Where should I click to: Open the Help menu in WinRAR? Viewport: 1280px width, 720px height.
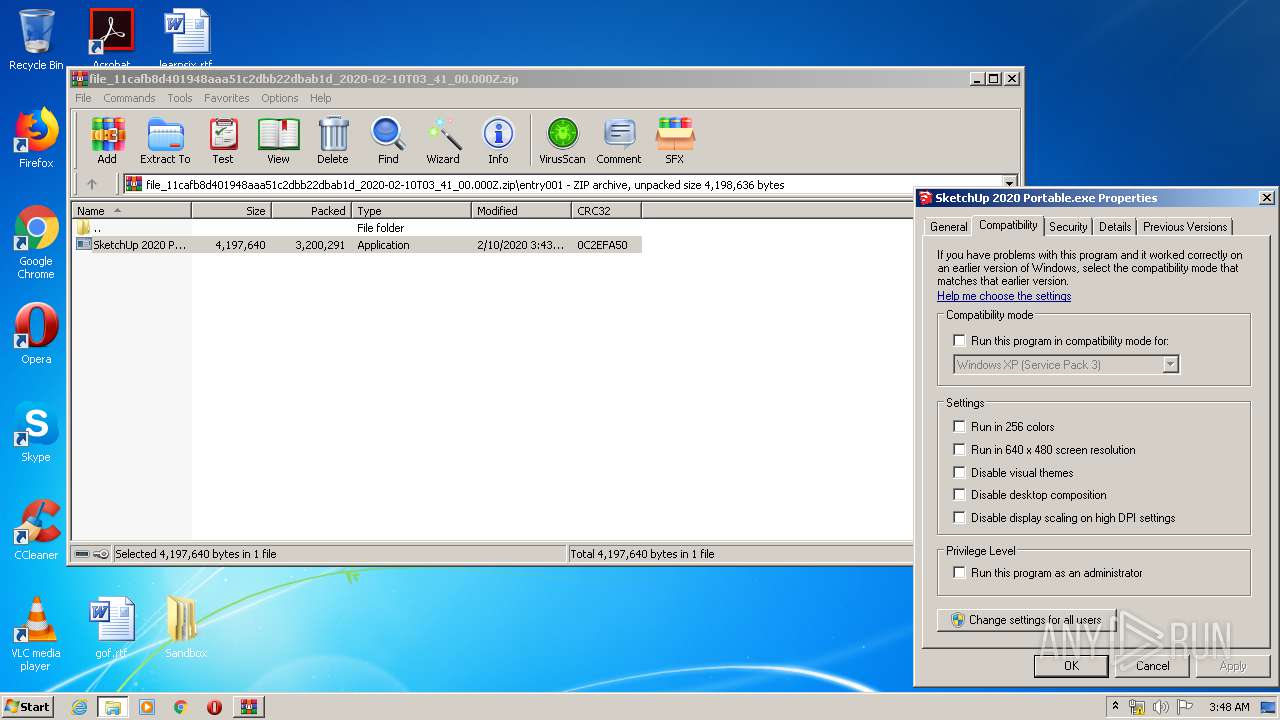coord(320,98)
